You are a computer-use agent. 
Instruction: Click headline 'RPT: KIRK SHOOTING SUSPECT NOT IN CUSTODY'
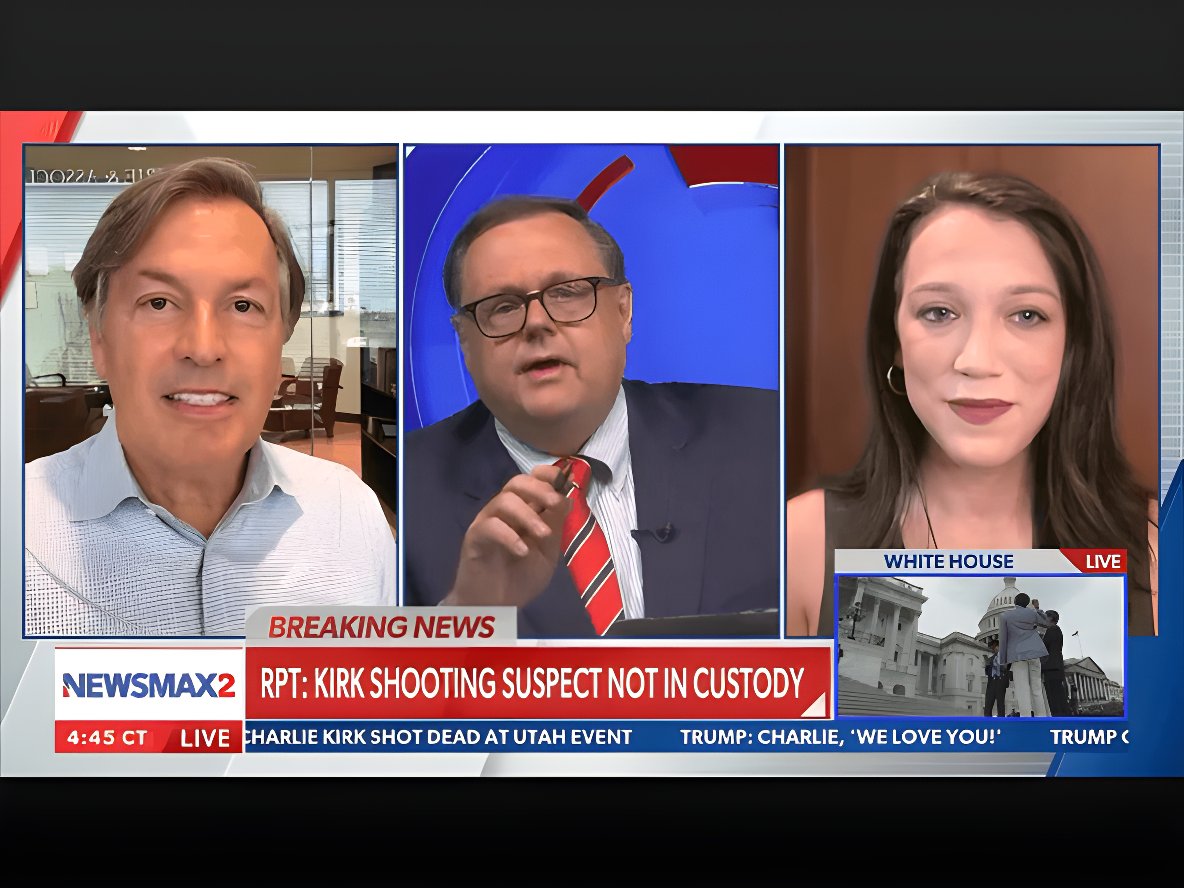(x=532, y=683)
